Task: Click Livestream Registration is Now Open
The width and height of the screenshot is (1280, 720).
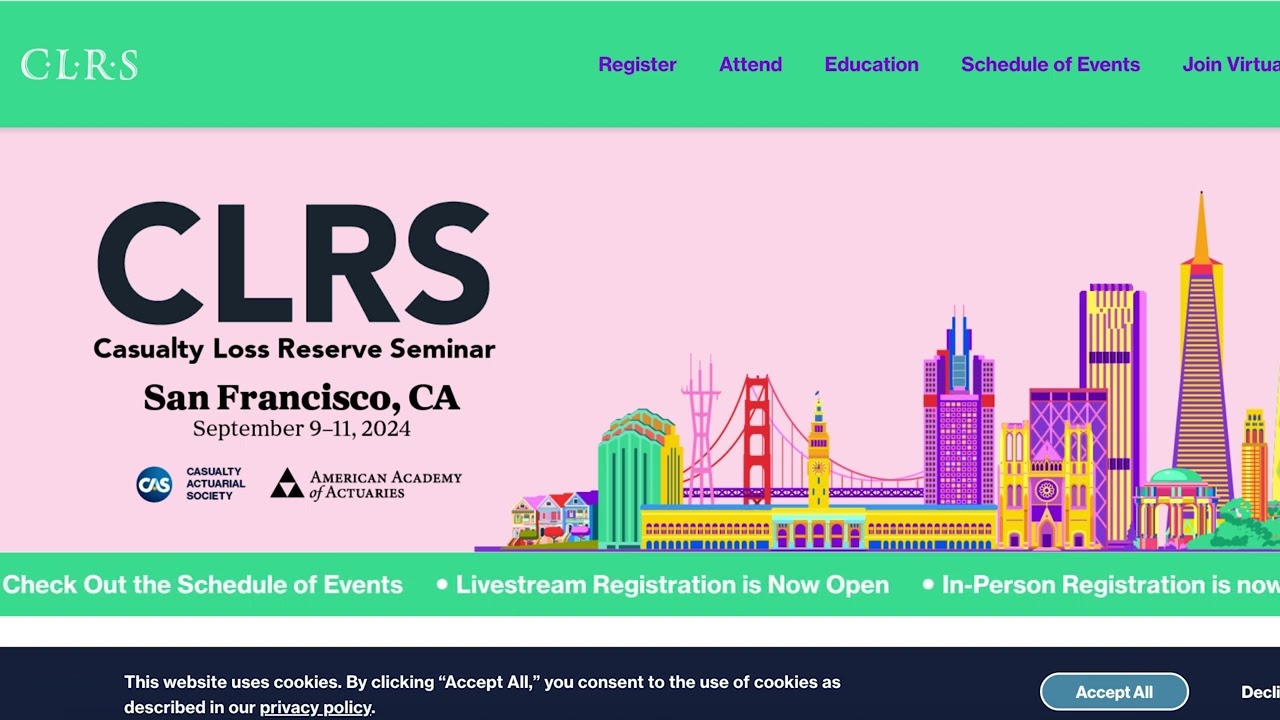Action: (x=672, y=585)
